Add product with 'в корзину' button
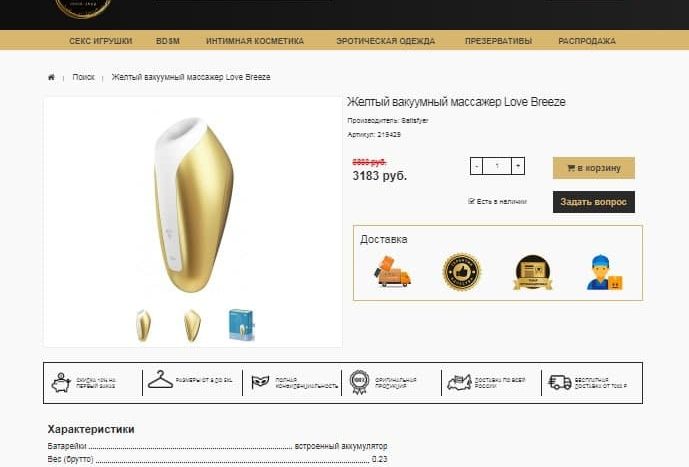The image size is (689, 467). 594,168
